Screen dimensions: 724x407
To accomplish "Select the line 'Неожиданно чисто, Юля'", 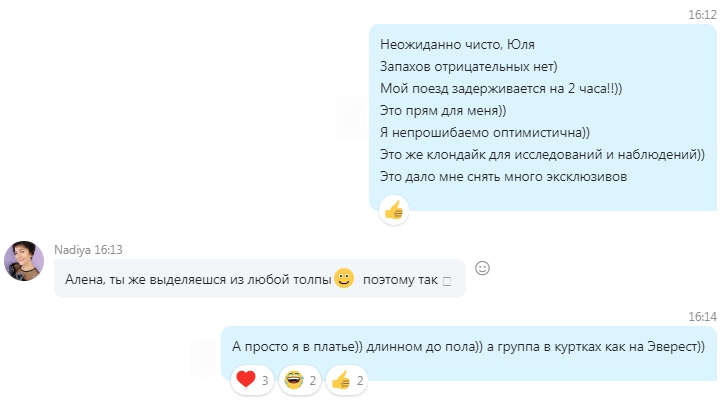I will click(x=457, y=44).
